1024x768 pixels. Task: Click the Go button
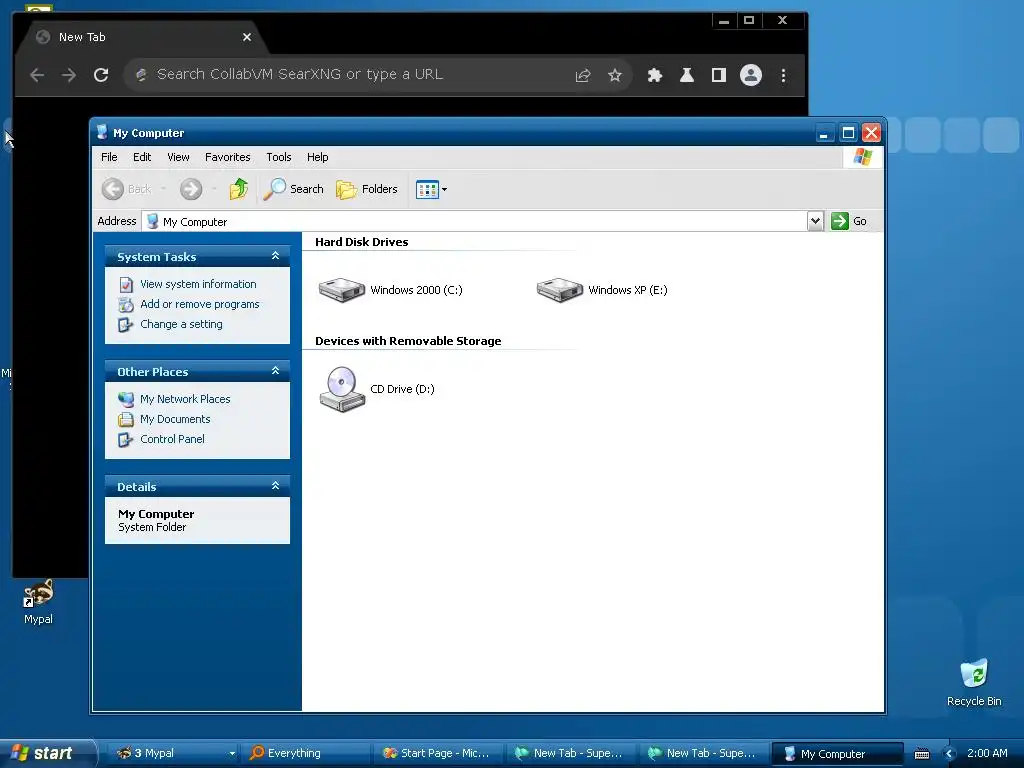click(x=849, y=221)
